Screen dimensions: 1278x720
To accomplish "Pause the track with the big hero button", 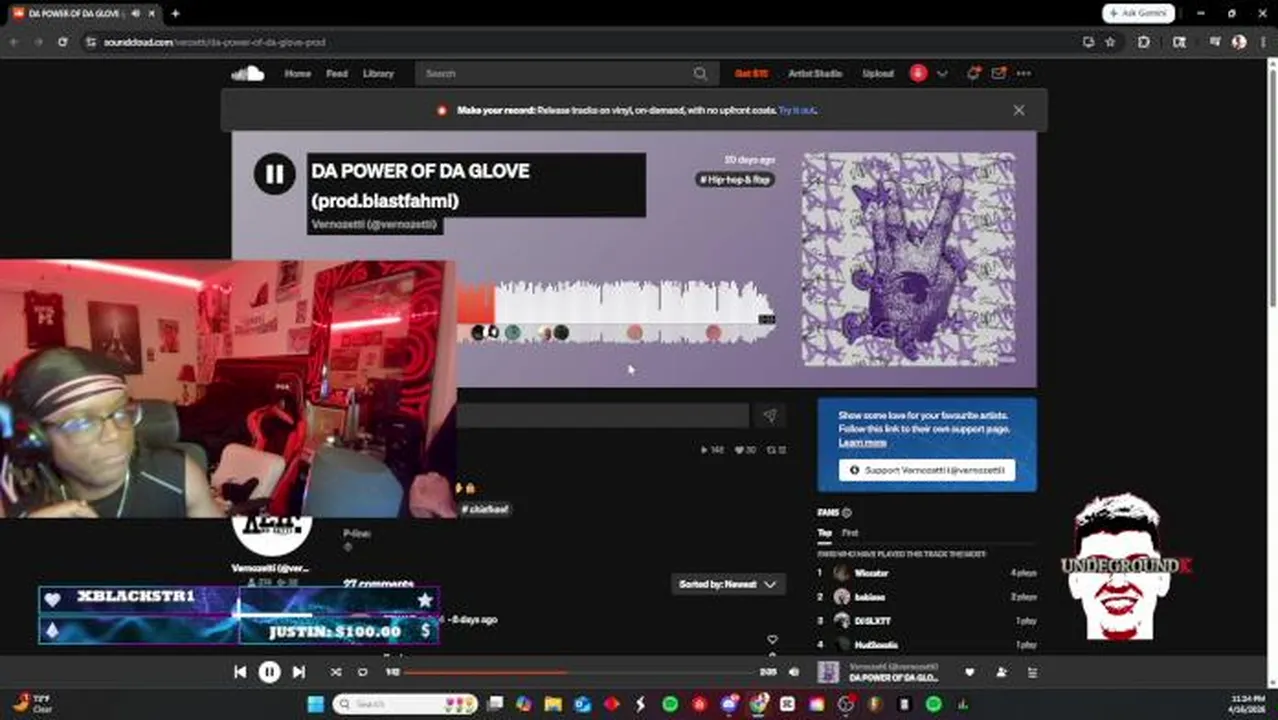I will coord(274,174).
